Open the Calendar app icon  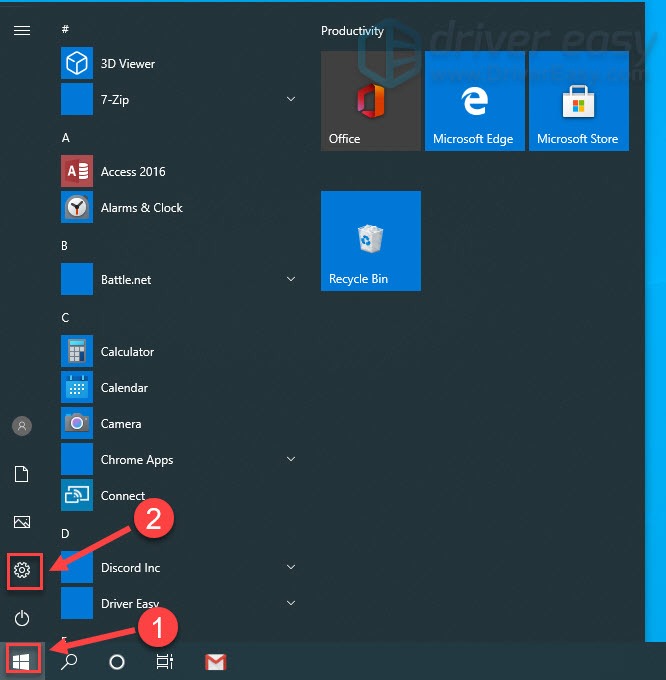(77, 387)
